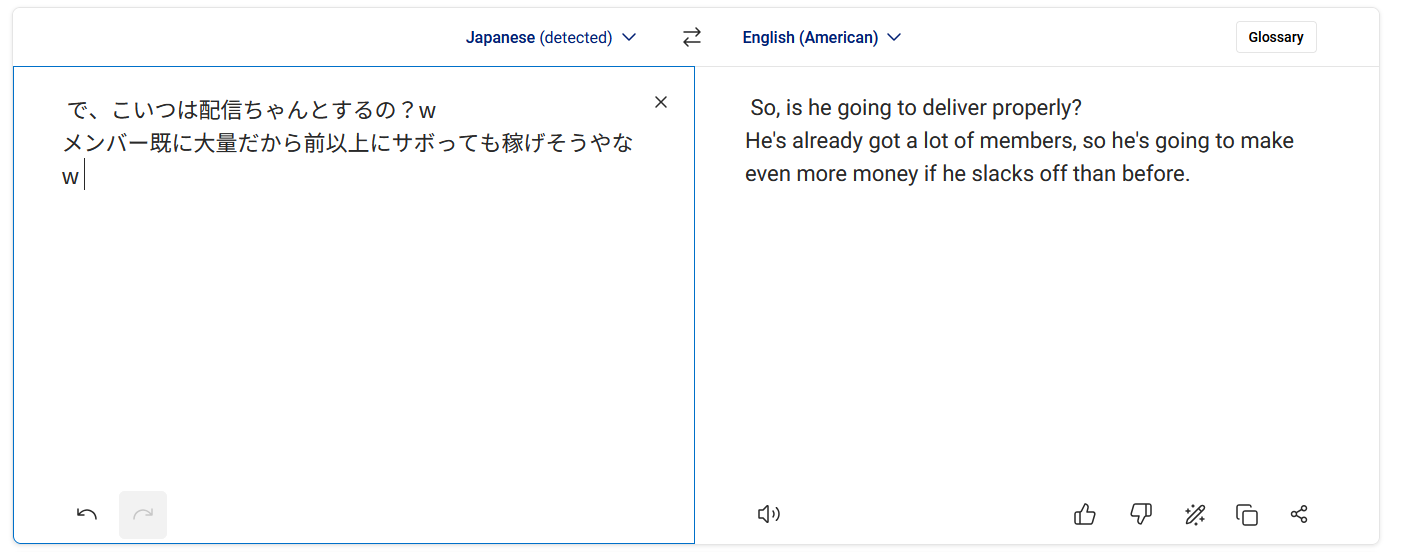
Task: Share the translation via share icon
Action: tap(1299, 514)
